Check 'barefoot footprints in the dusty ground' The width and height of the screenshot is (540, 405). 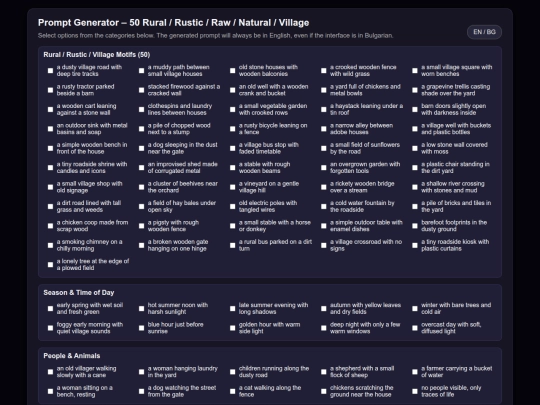(415, 226)
